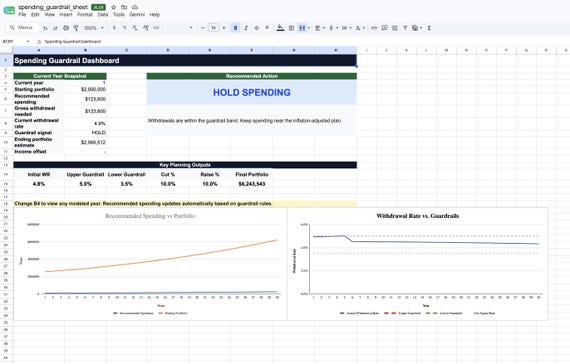The width and height of the screenshot is (570, 364).
Task: Click the Borders toolbar icon
Action: point(291,28)
